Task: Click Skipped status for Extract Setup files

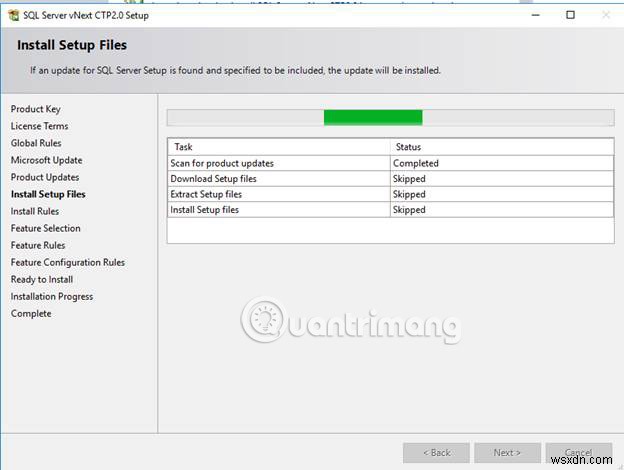Action: (502, 195)
